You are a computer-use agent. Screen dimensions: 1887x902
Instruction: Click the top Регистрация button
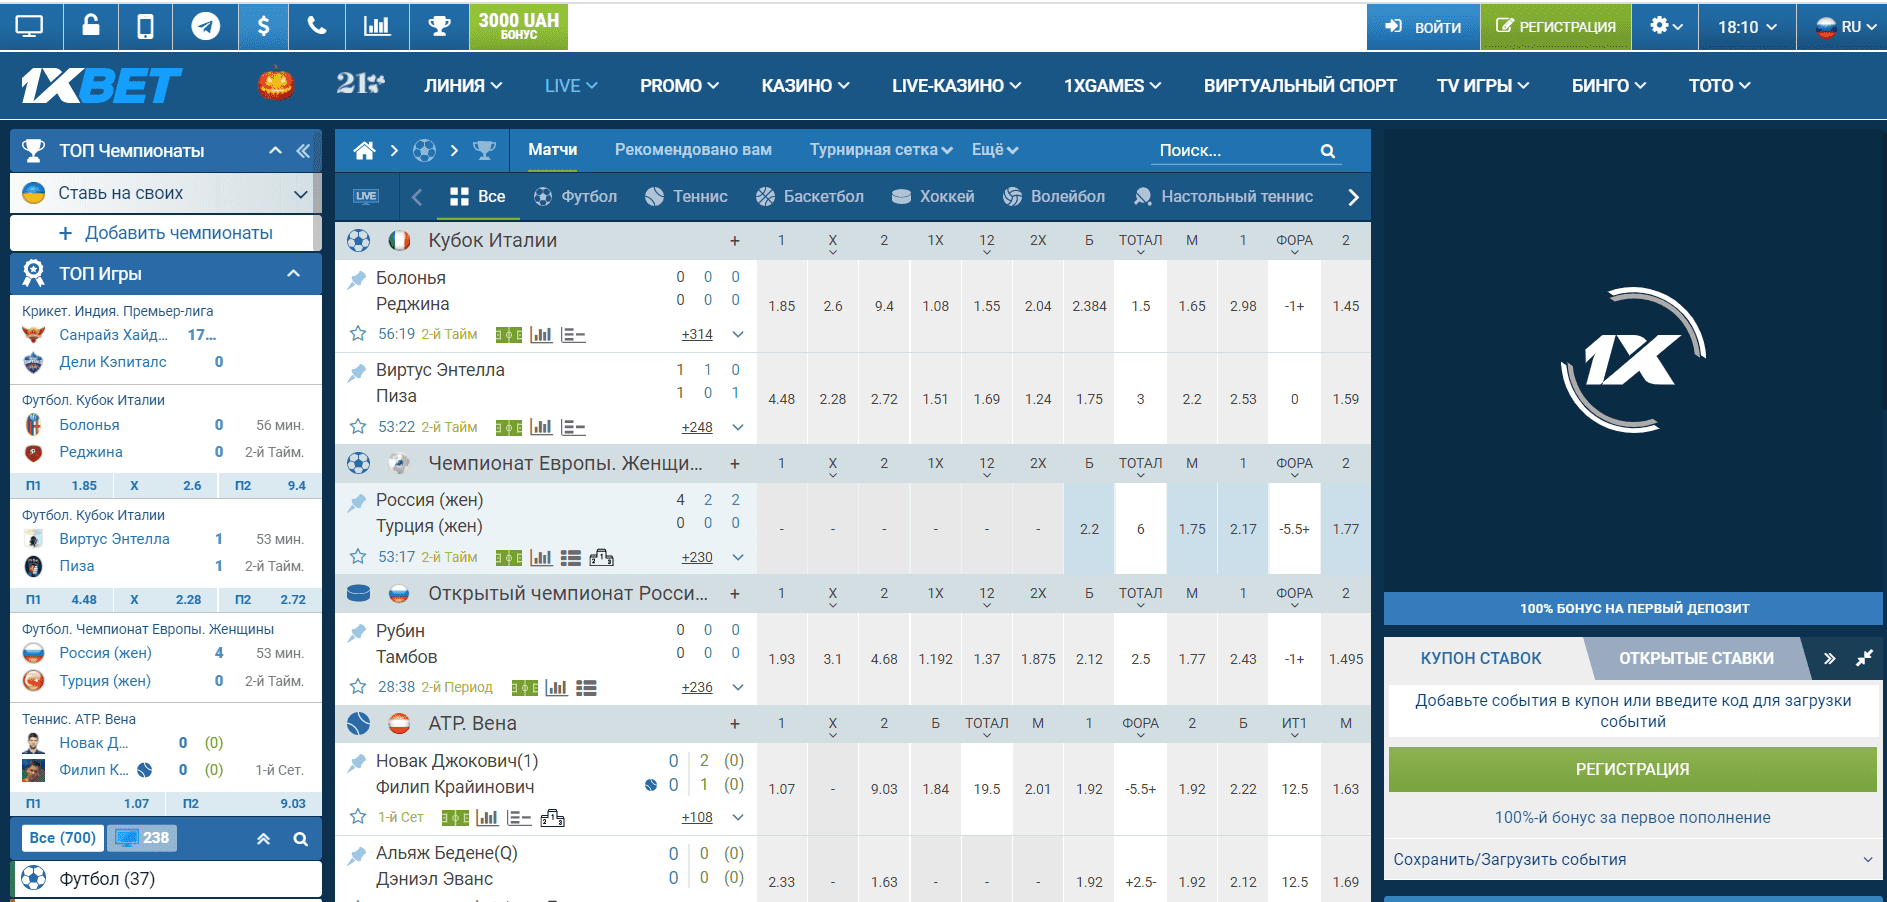tap(1556, 27)
